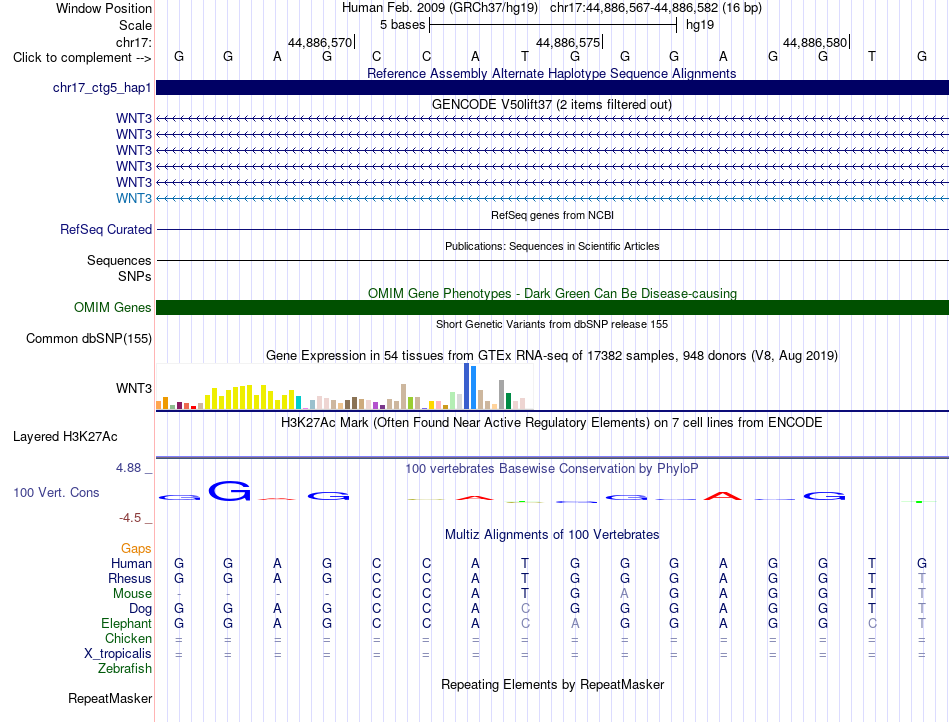950x722 pixels.
Task: Click the X_tropicalis species label
Action: (118, 654)
